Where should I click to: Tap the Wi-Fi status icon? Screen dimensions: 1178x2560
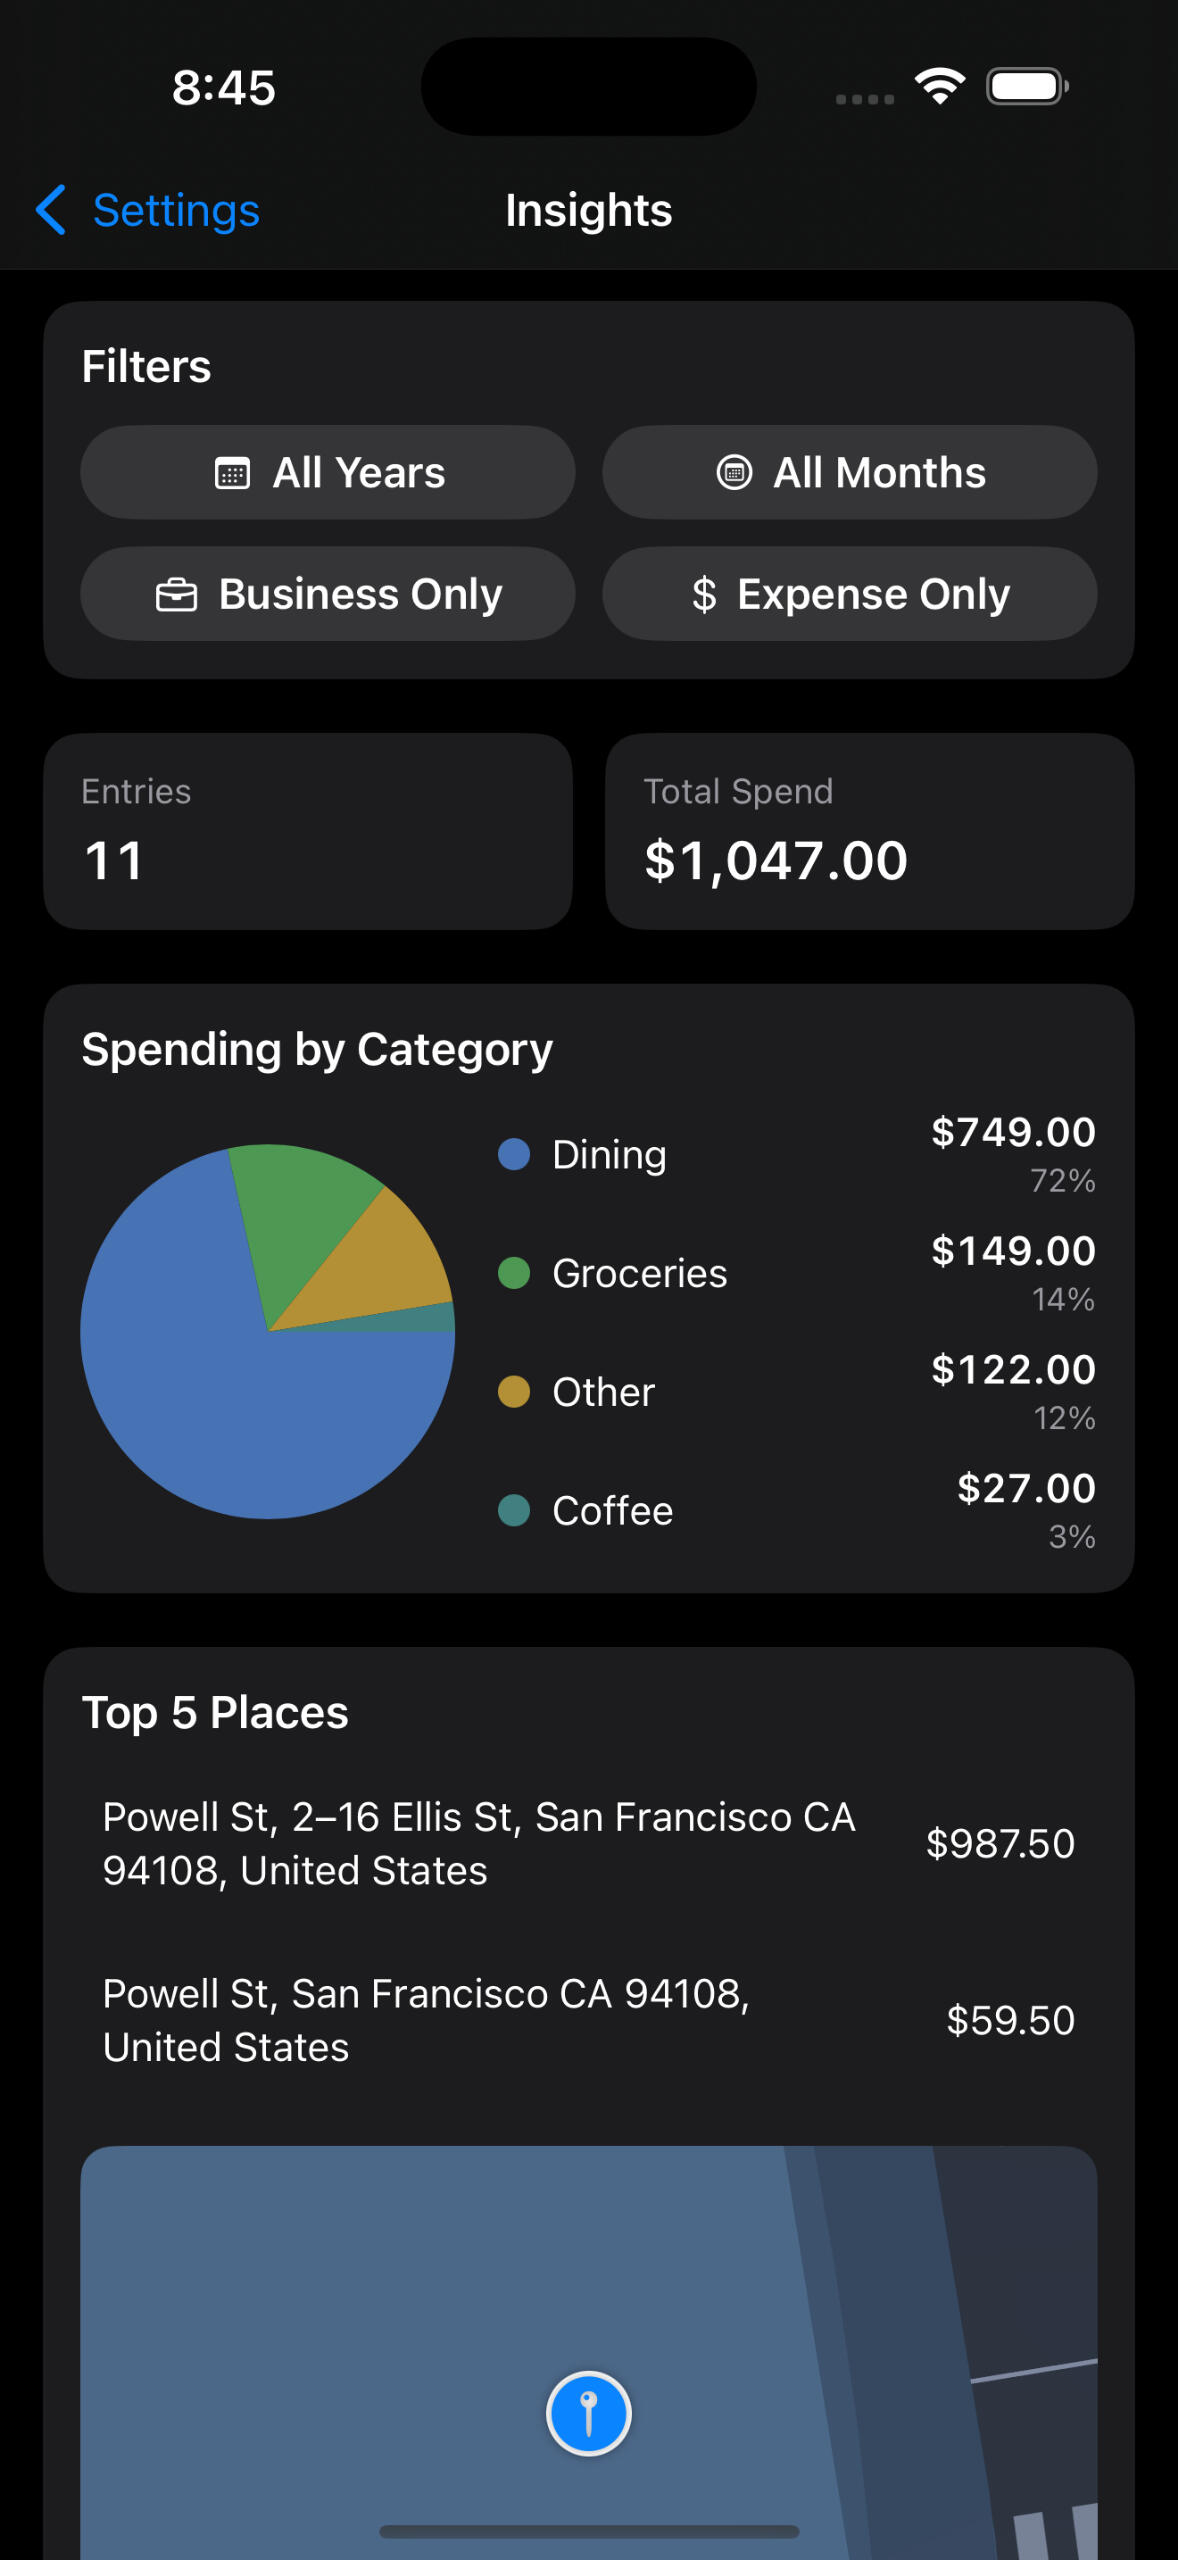940,86
